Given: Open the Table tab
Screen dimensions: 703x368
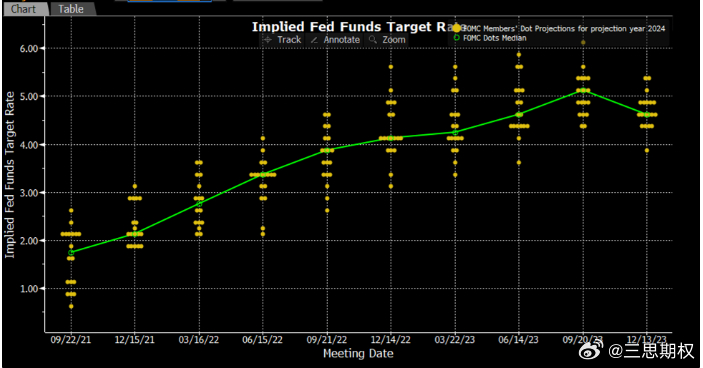Looking at the screenshot, I should (x=72, y=9).
